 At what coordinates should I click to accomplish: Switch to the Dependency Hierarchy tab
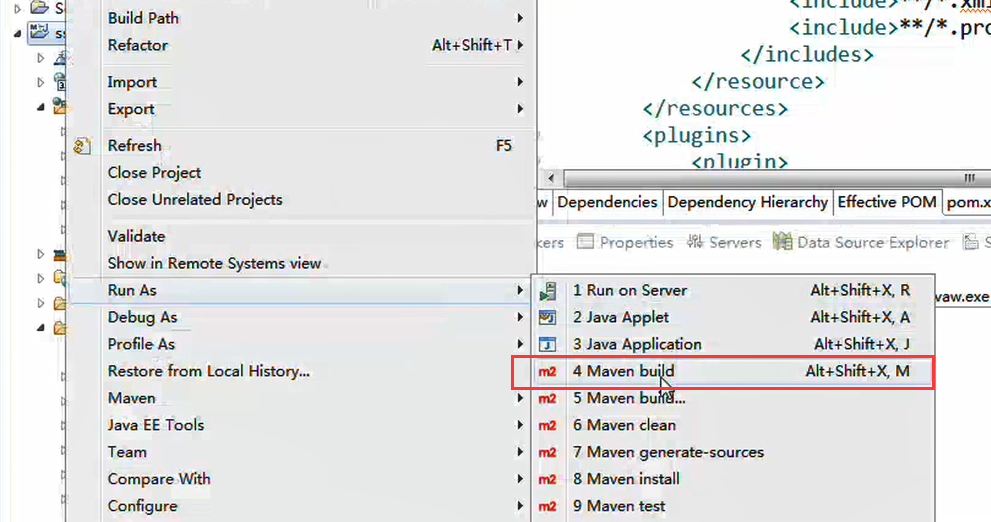point(747,202)
